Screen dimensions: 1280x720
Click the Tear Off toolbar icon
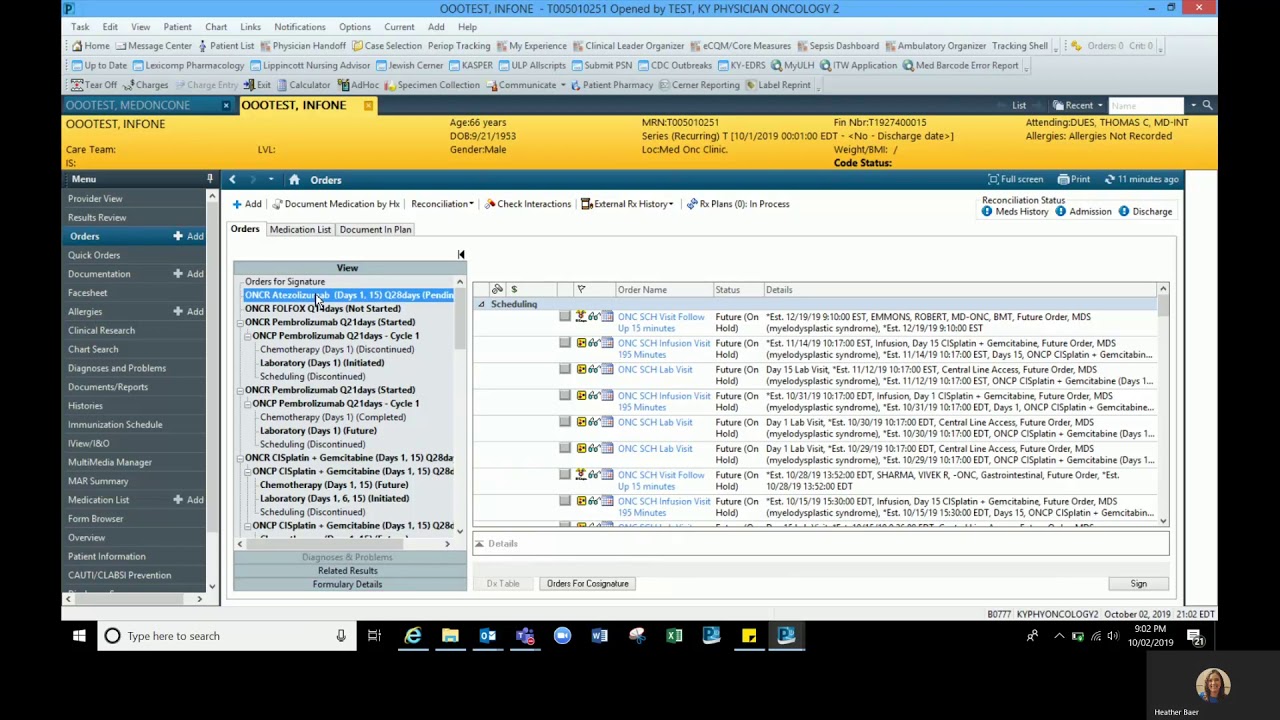pyautogui.click(x=94, y=85)
